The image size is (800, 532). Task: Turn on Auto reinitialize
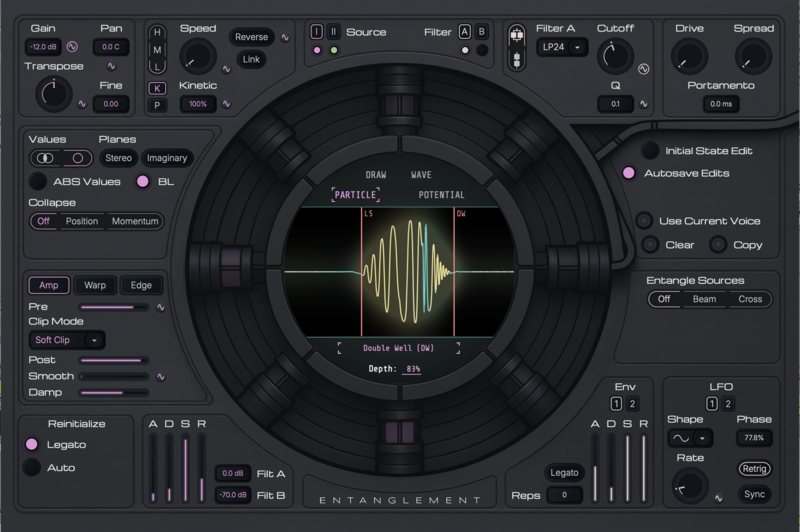(x=33, y=467)
